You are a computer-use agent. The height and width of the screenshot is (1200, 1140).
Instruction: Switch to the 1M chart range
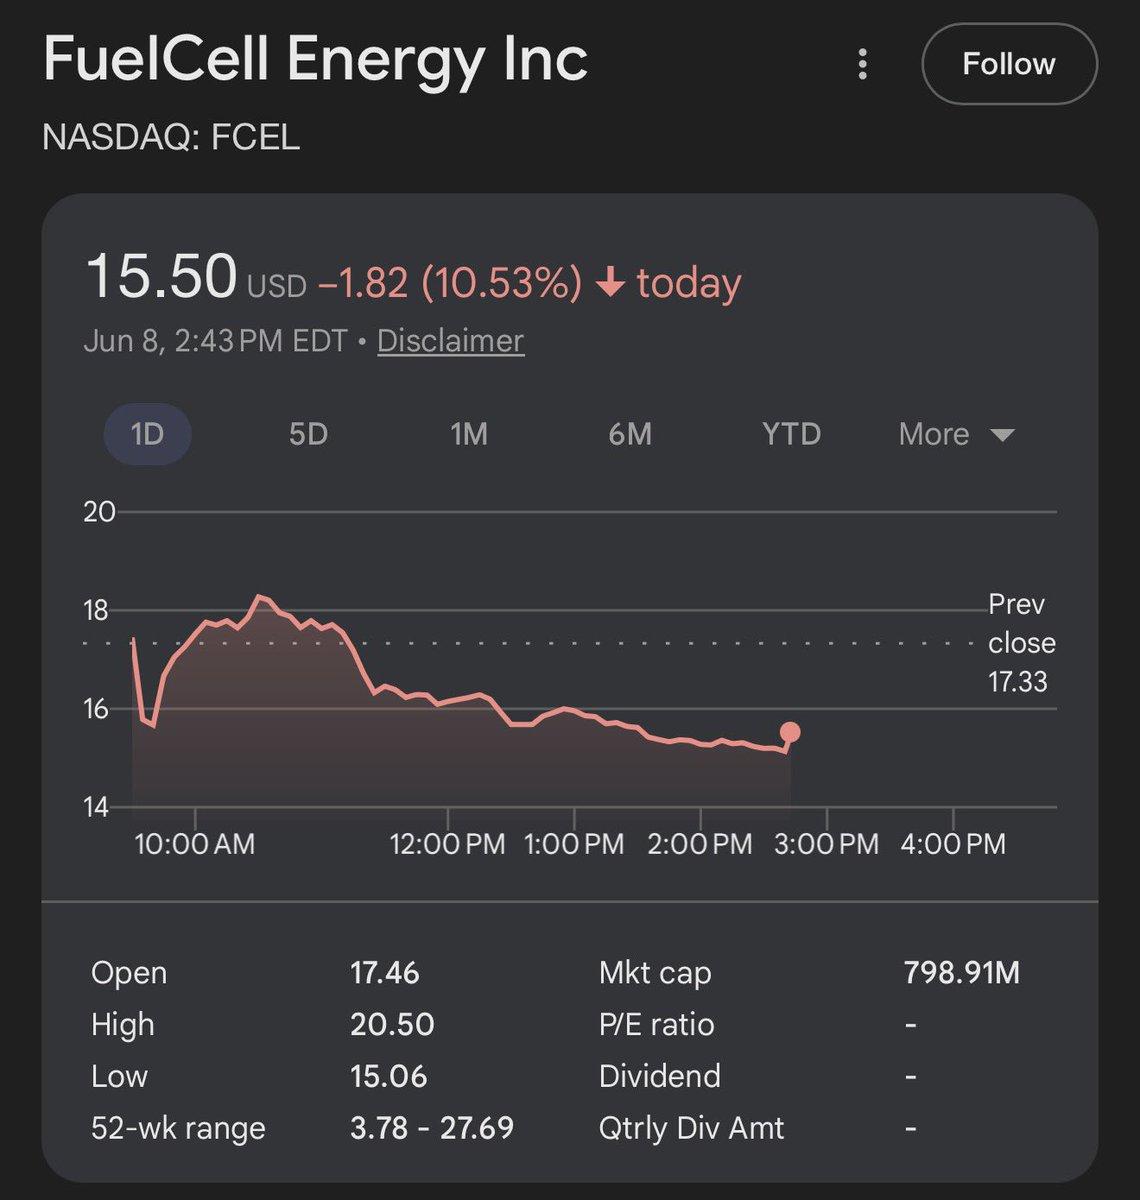[x=469, y=434]
